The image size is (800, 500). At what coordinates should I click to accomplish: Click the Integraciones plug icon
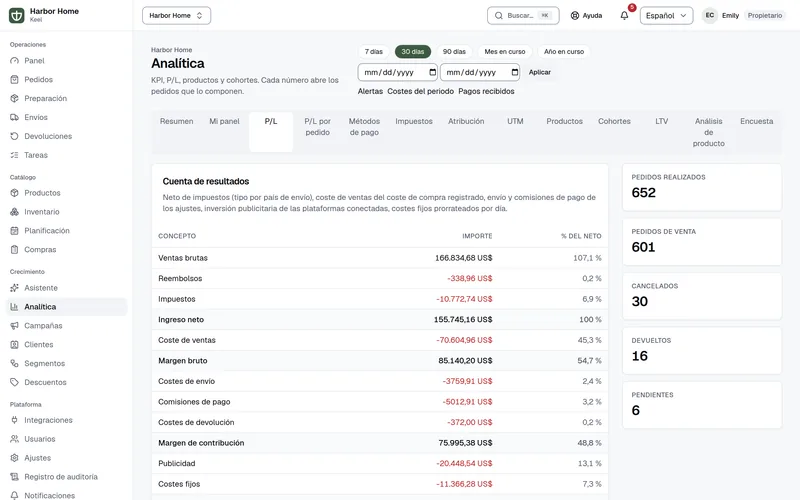click(x=14, y=420)
